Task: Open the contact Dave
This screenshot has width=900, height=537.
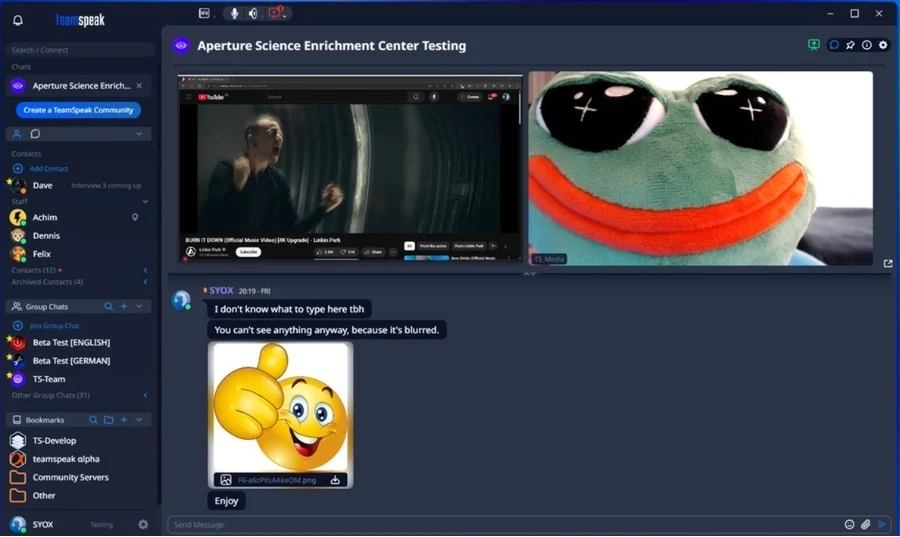Action: (79, 185)
